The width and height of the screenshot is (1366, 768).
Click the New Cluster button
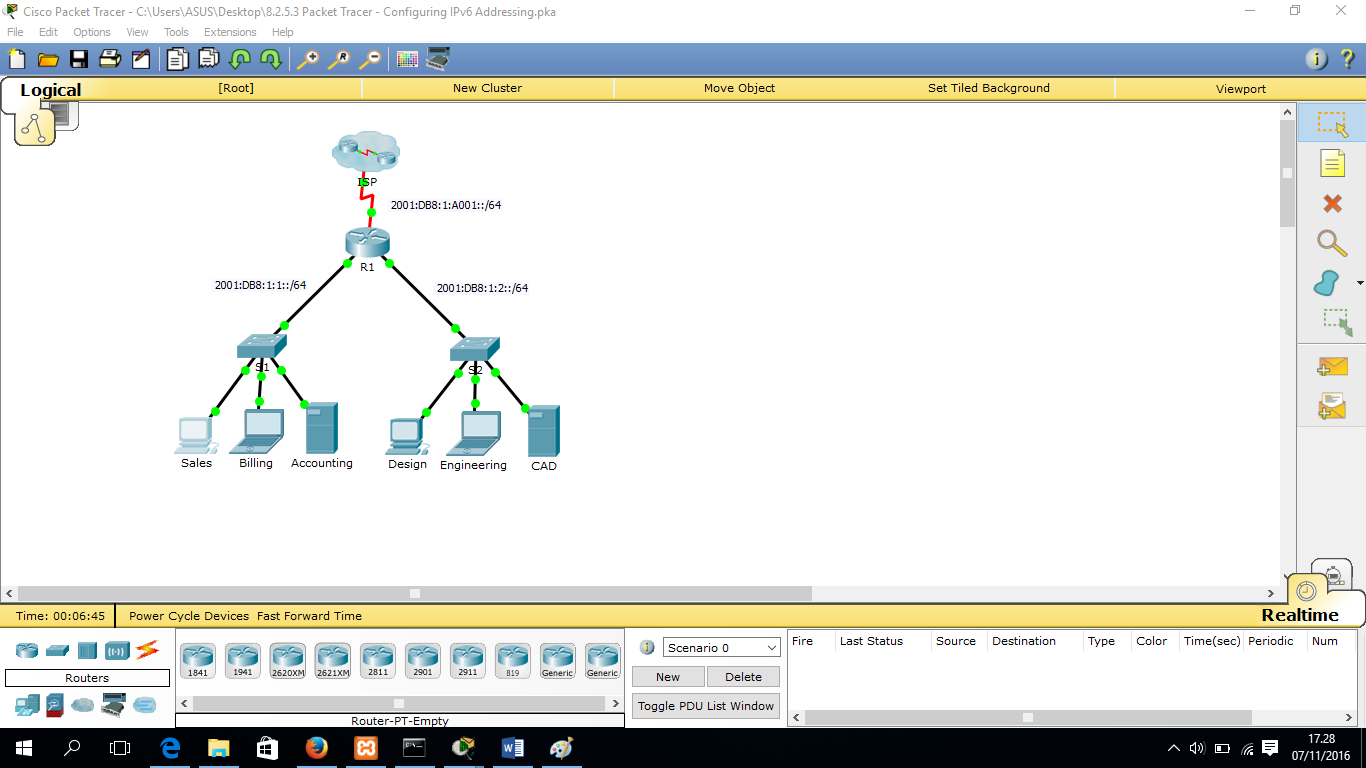tap(487, 88)
